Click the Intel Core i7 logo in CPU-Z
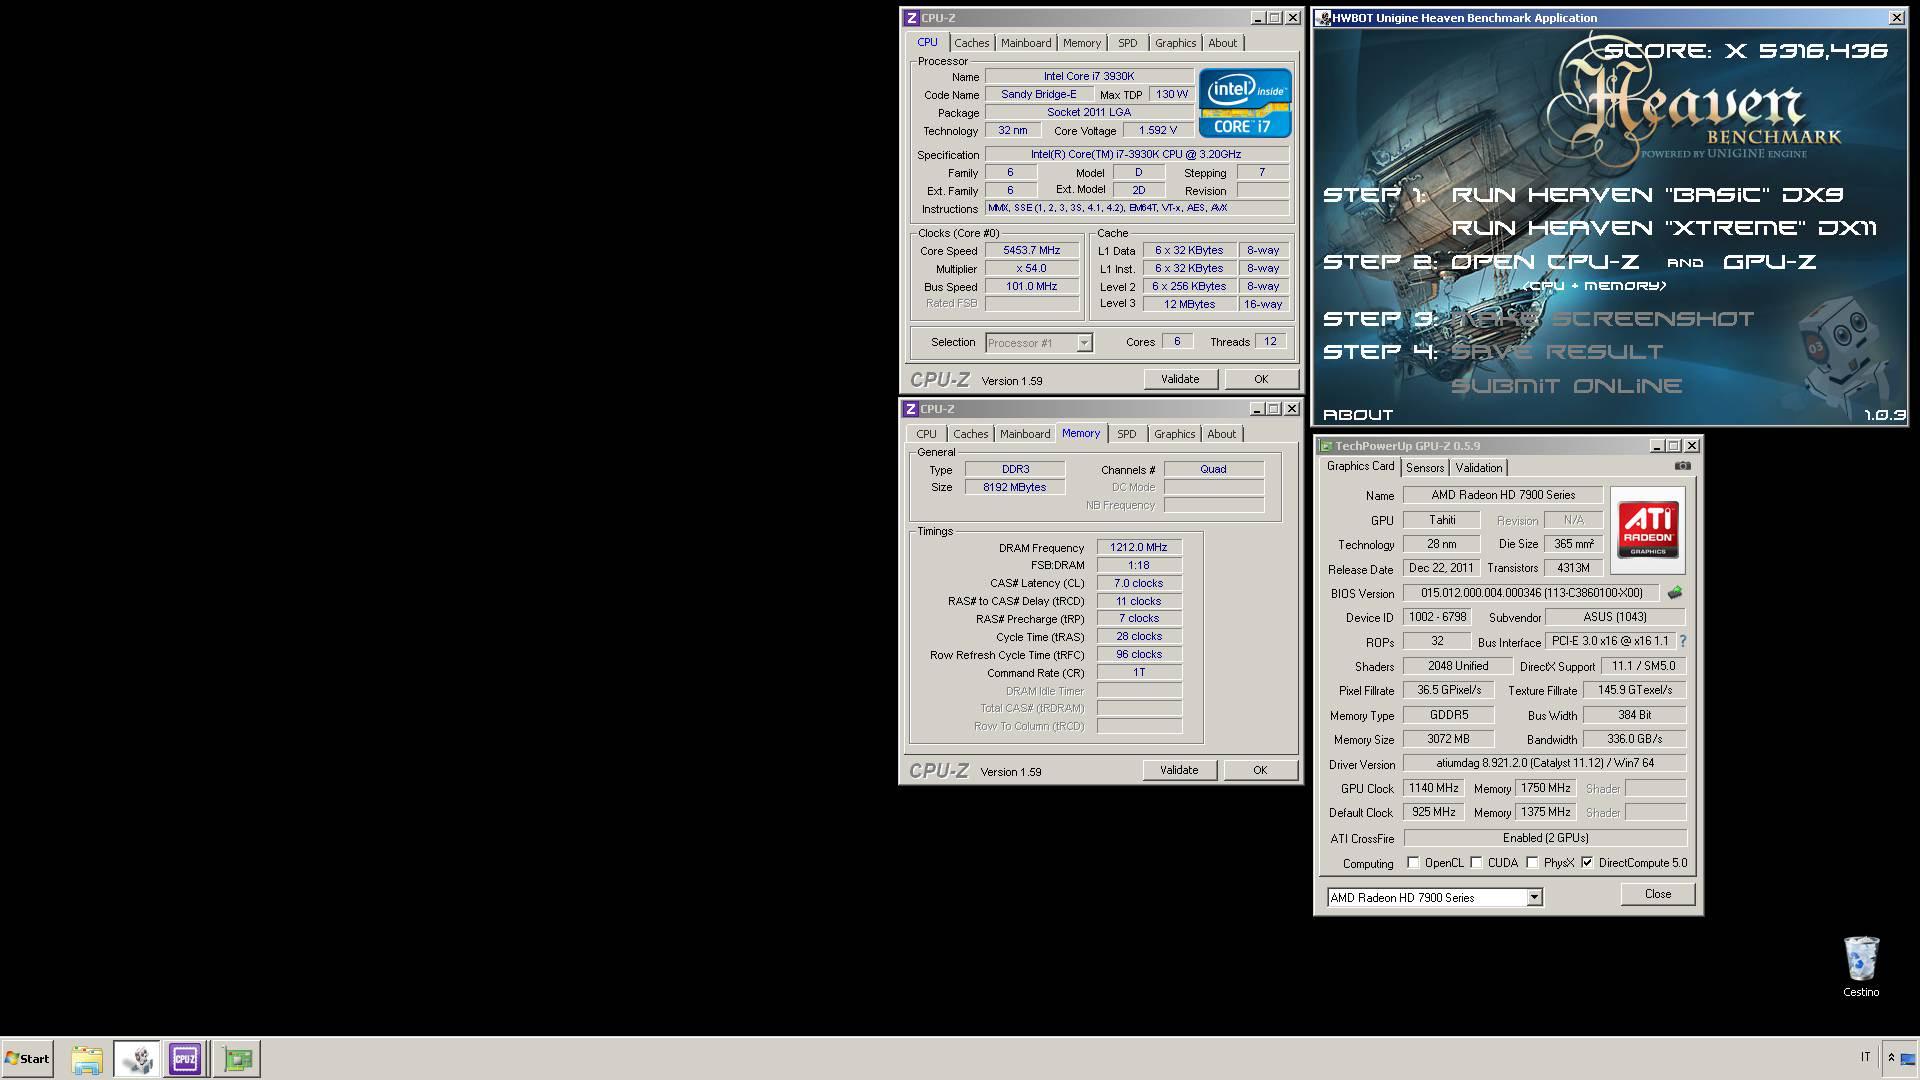This screenshot has height=1080, width=1920. pos(1245,103)
